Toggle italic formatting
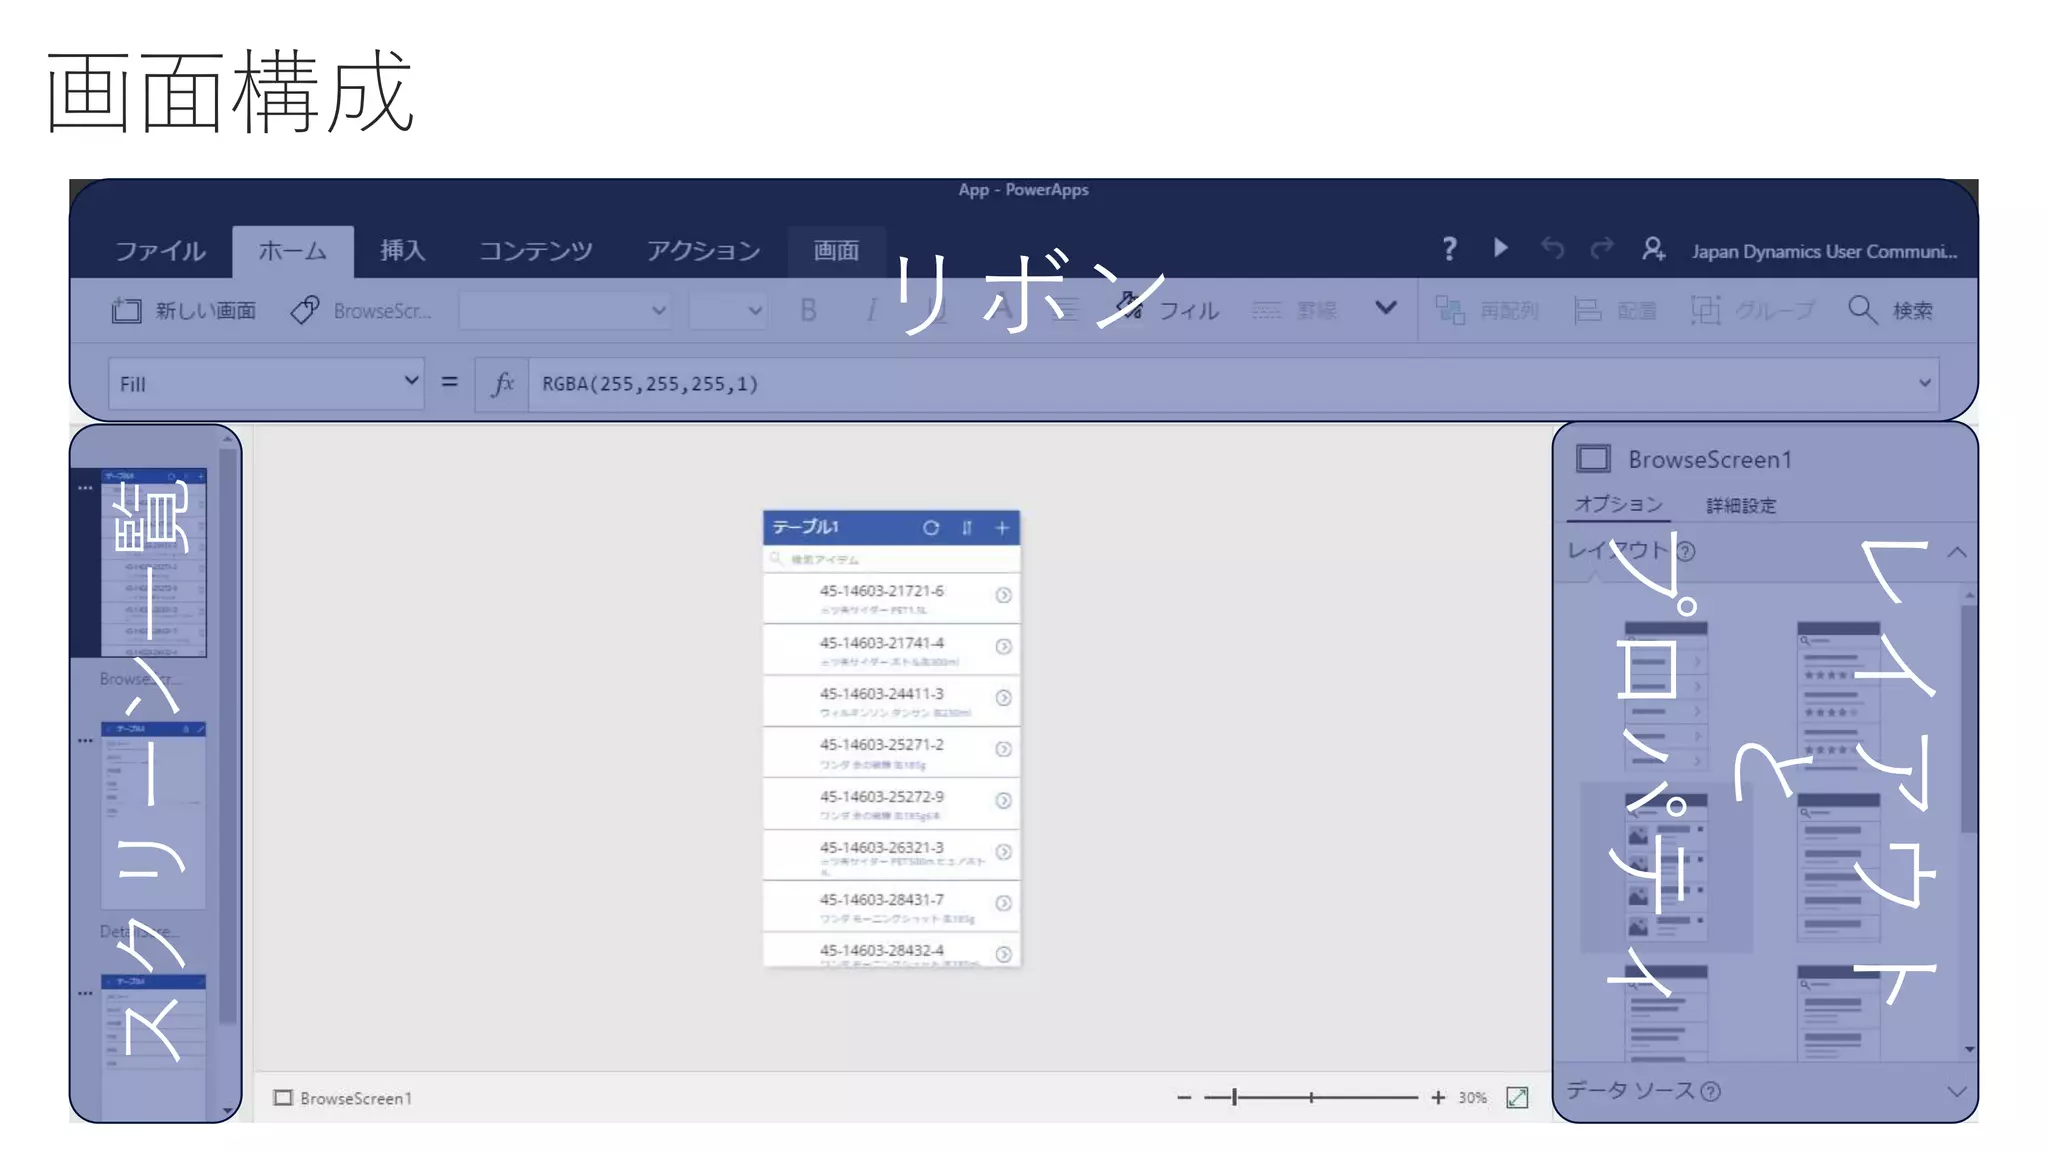 [x=871, y=310]
